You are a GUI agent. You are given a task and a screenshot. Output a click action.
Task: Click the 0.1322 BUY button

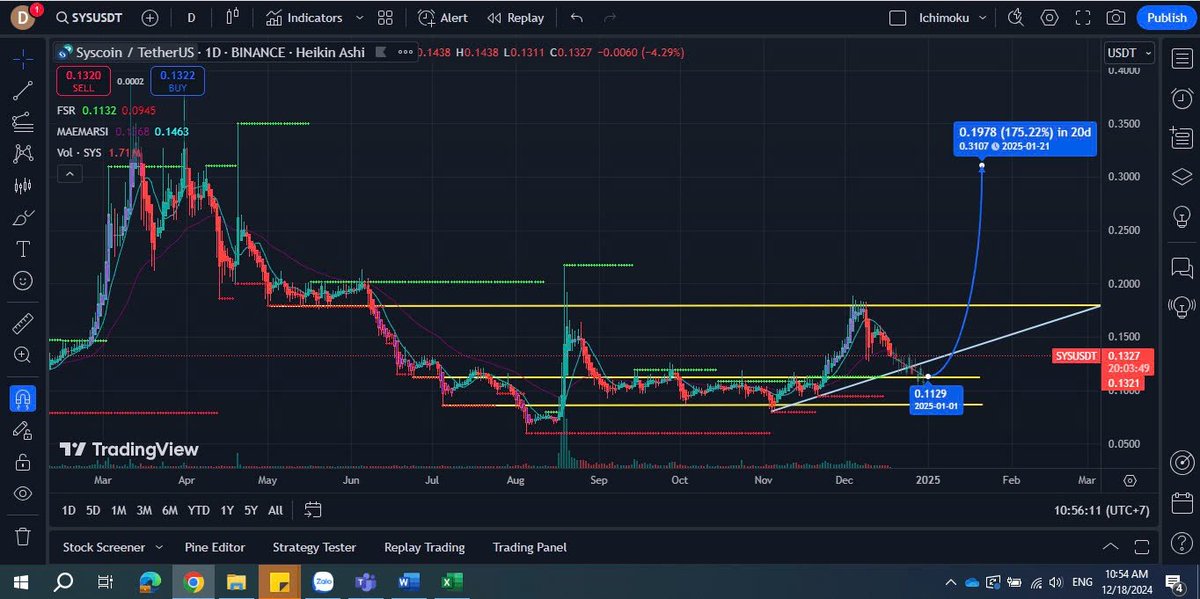178,80
